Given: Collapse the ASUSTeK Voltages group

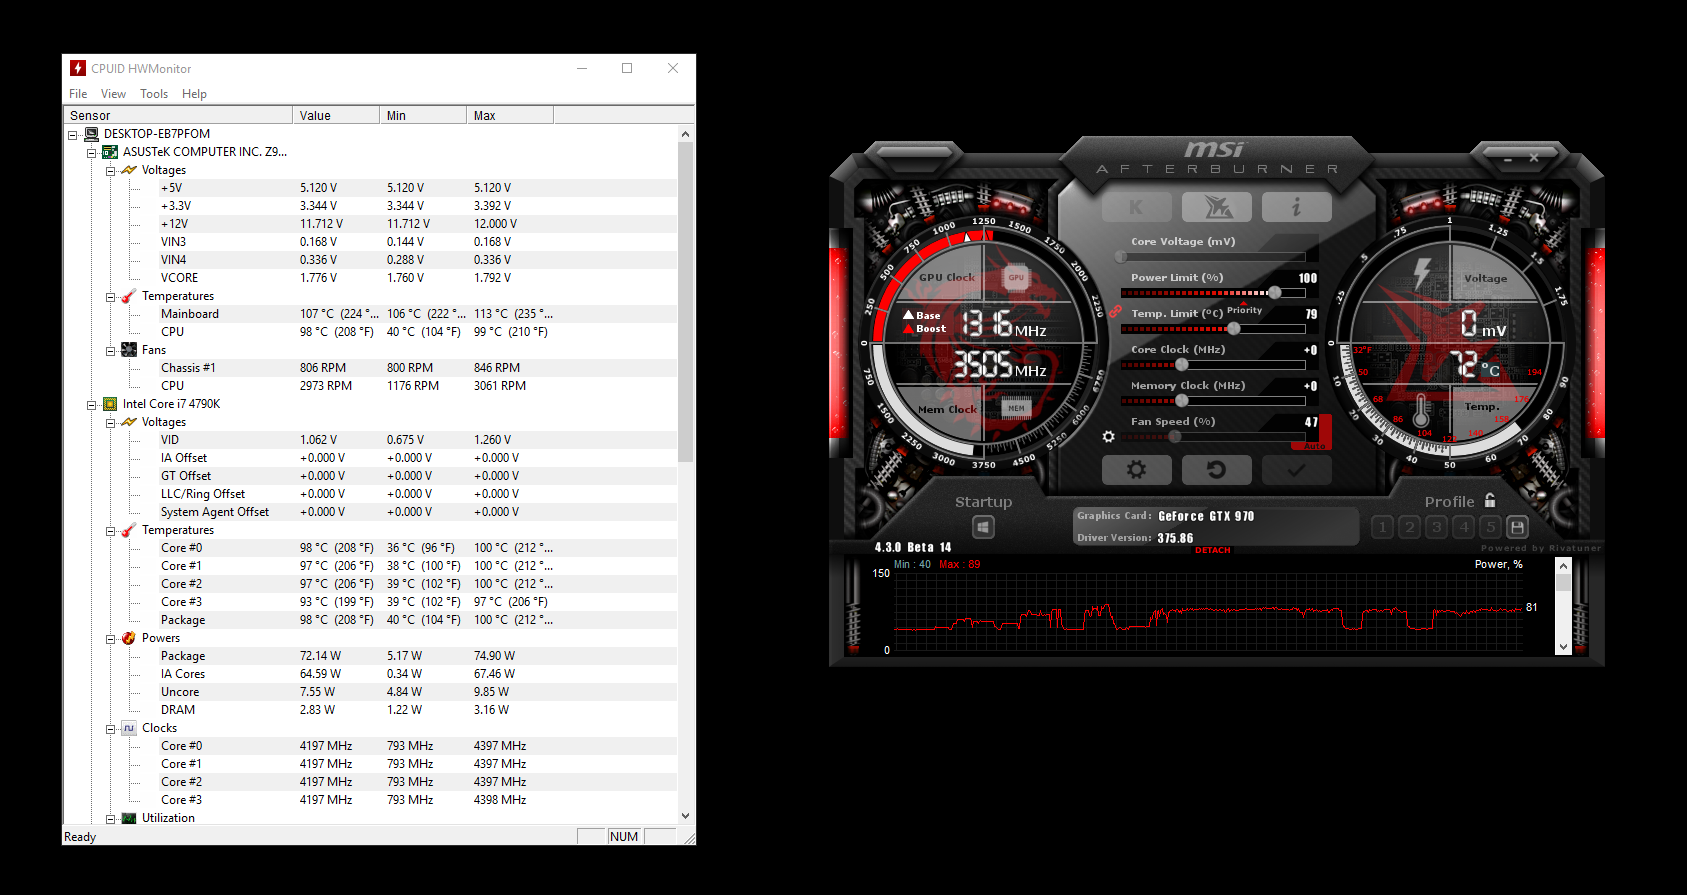Looking at the screenshot, I should 111,170.
